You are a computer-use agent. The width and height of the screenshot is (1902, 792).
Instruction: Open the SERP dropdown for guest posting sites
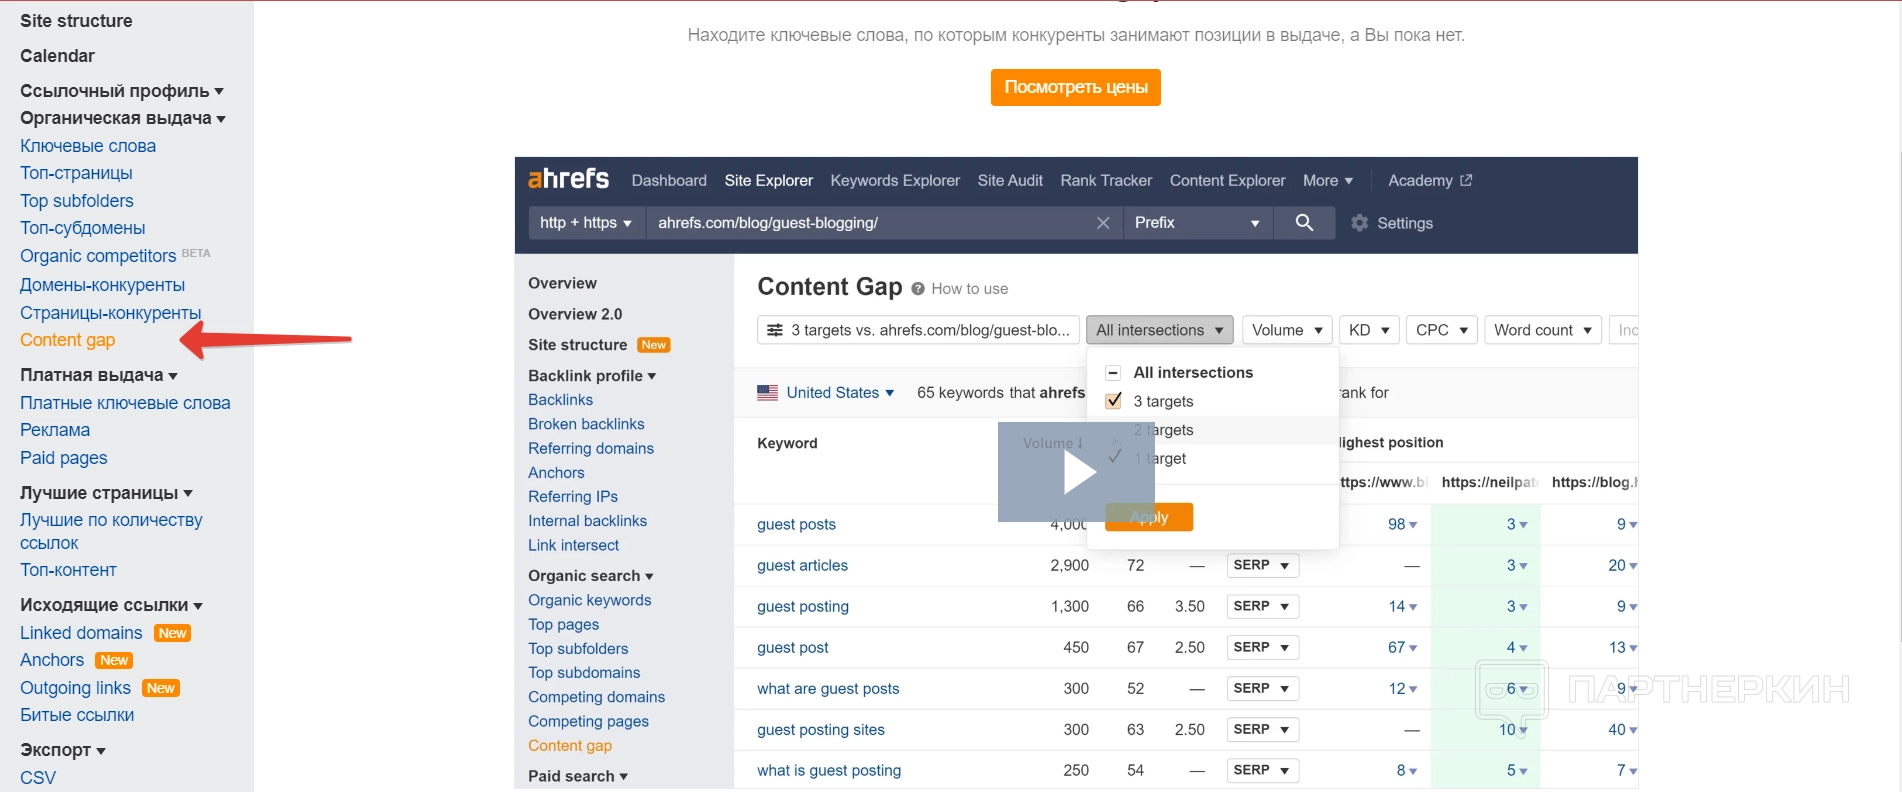click(x=1263, y=730)
